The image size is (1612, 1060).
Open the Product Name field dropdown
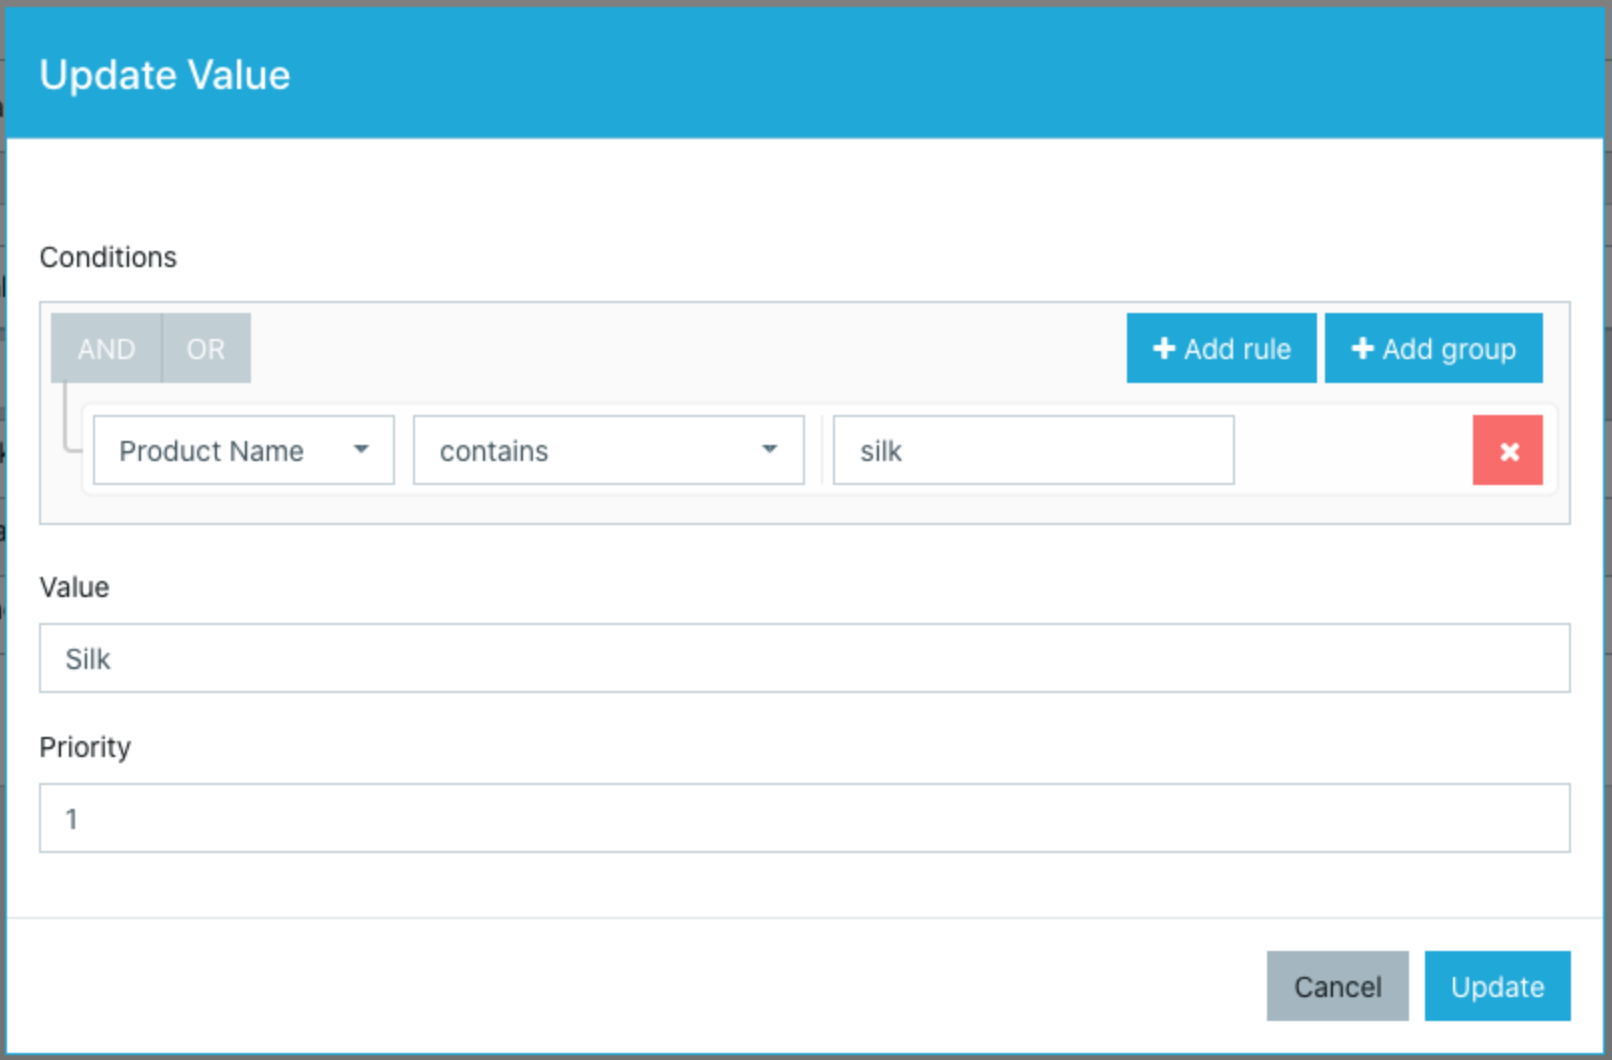(244, 451)
